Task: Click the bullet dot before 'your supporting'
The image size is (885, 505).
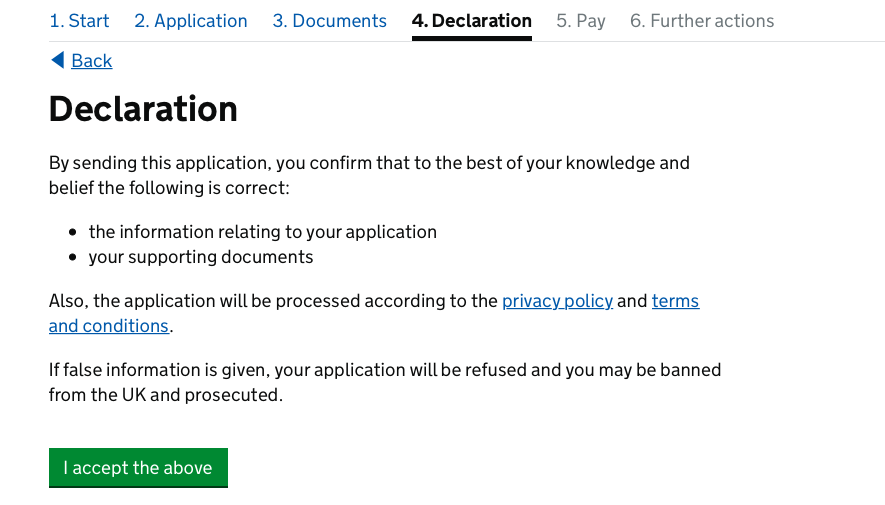Action: click(x=72, y=257)
